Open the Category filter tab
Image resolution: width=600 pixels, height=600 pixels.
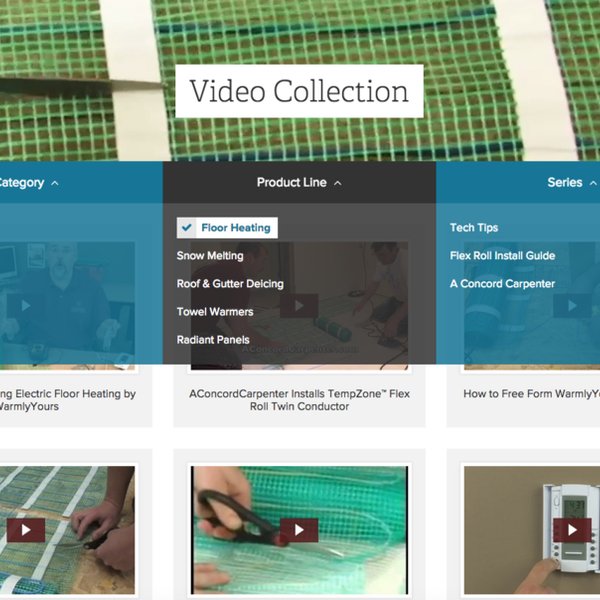tap(82, 183)
